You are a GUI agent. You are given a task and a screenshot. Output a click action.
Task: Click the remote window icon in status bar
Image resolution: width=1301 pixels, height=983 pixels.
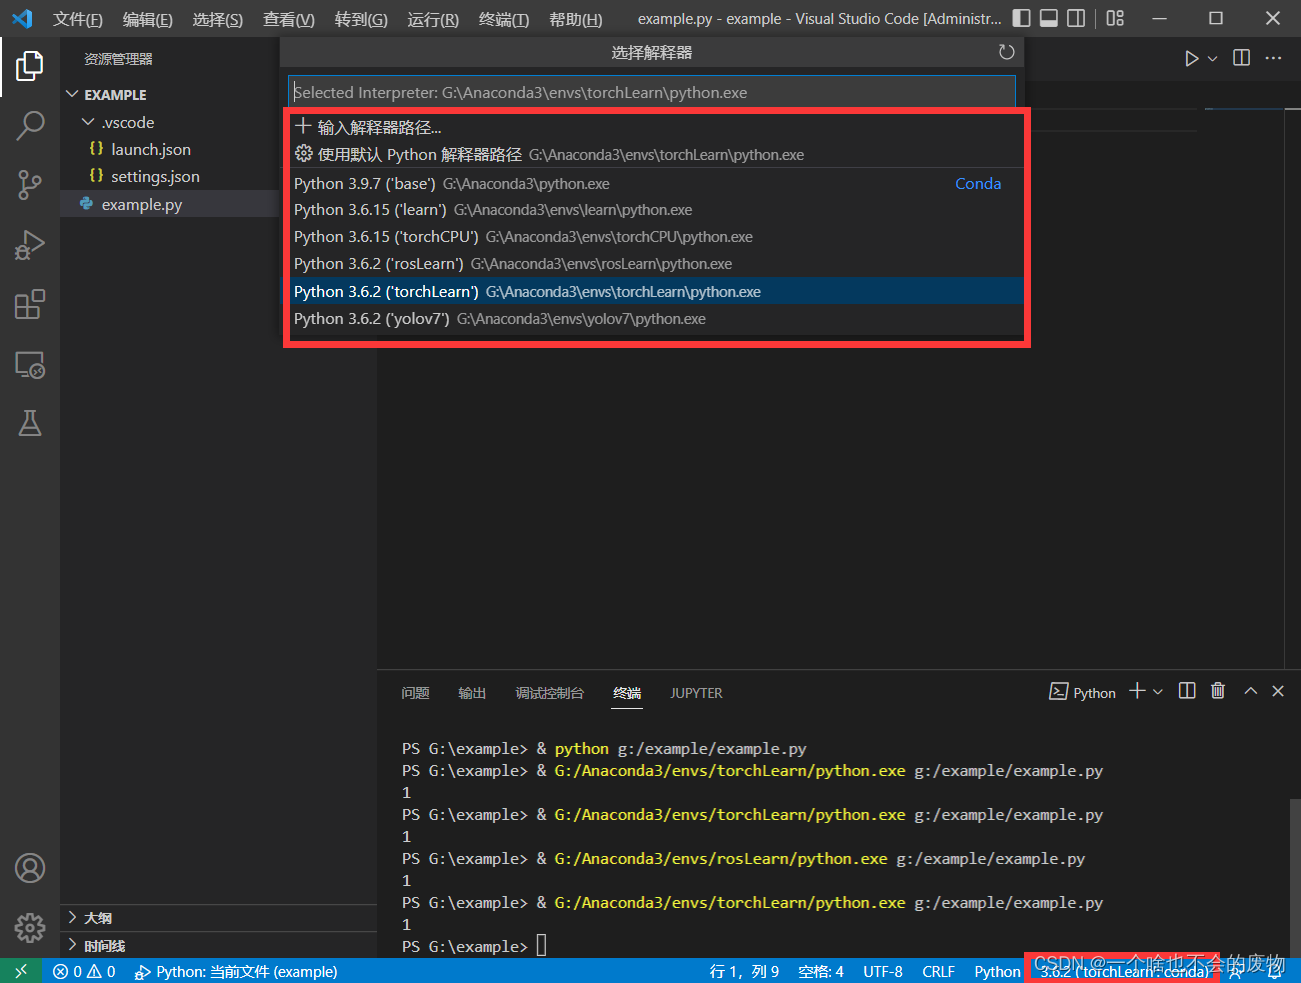pos(21,971)
